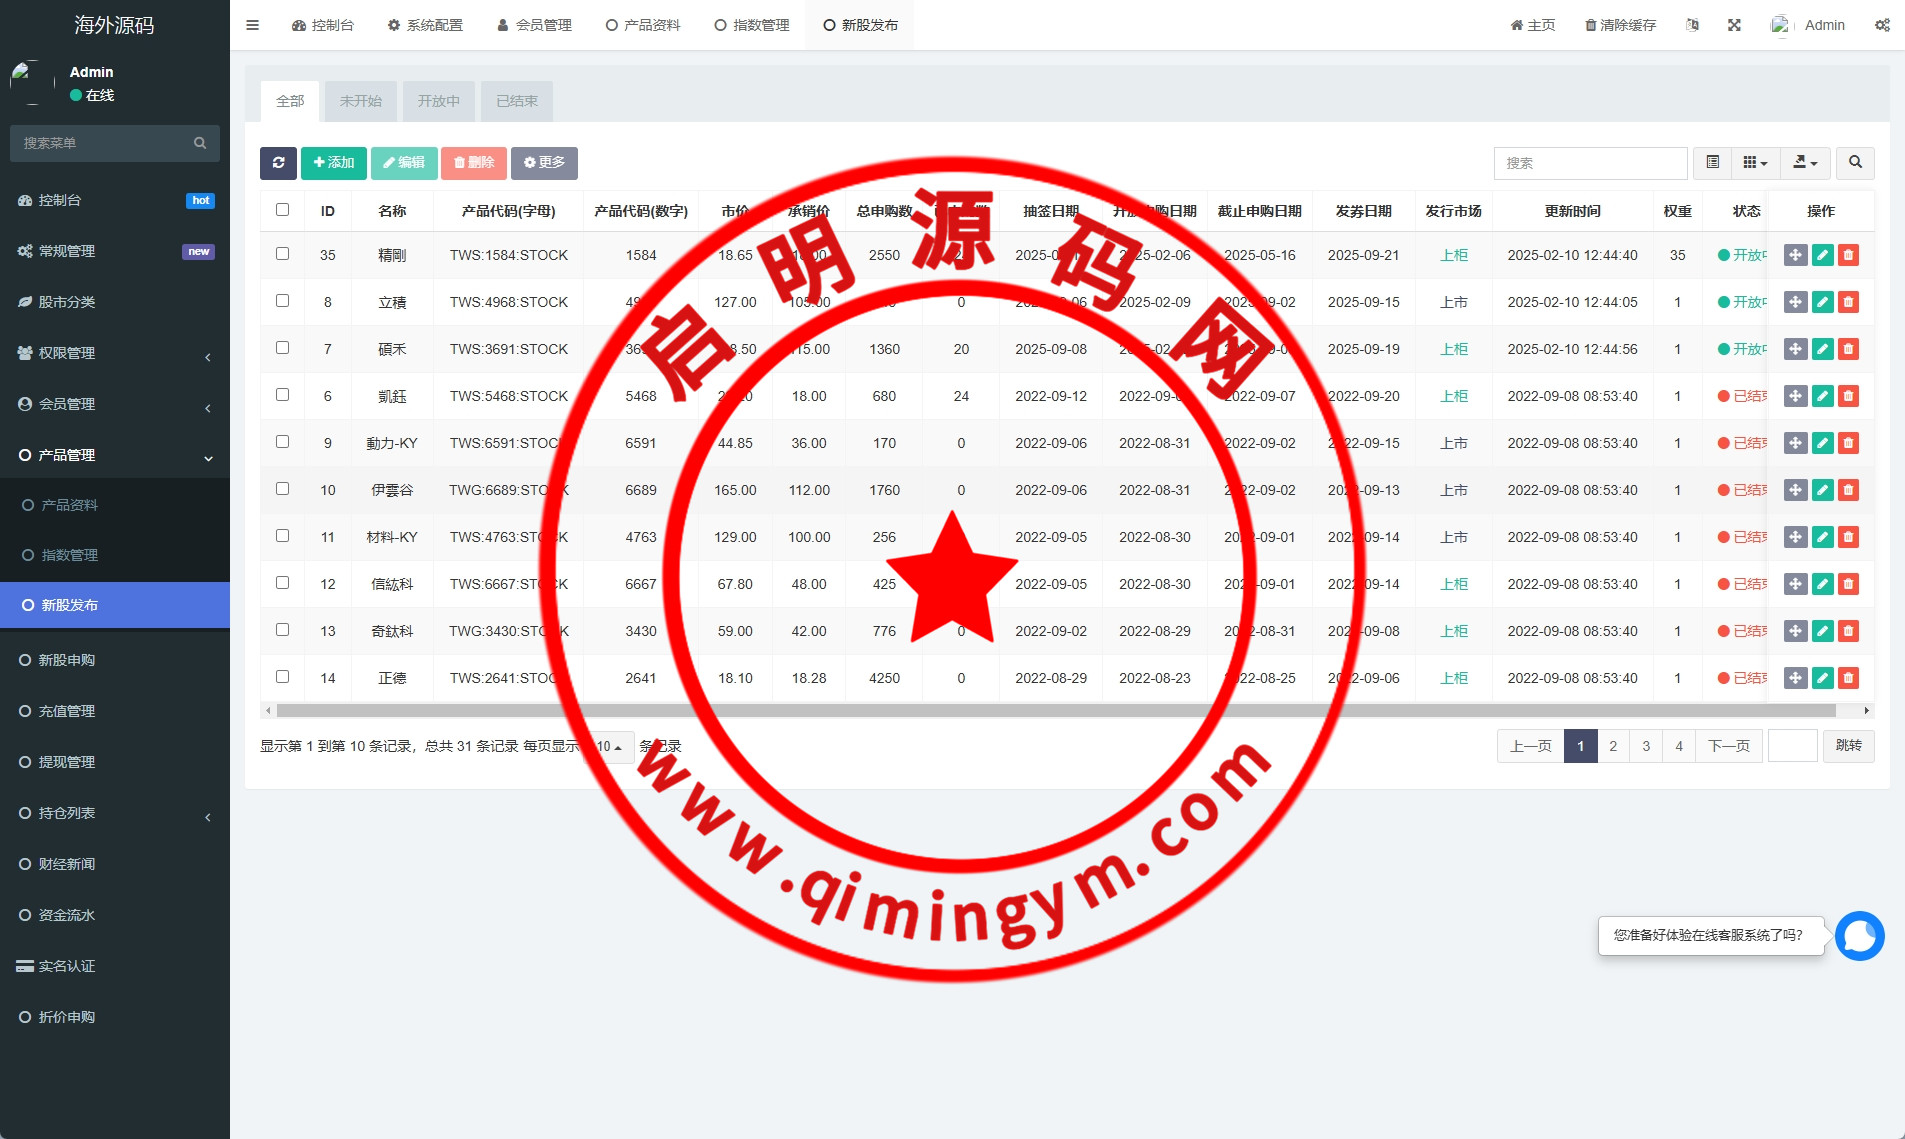Switch to the 开放中 tab

coord(438,101)
